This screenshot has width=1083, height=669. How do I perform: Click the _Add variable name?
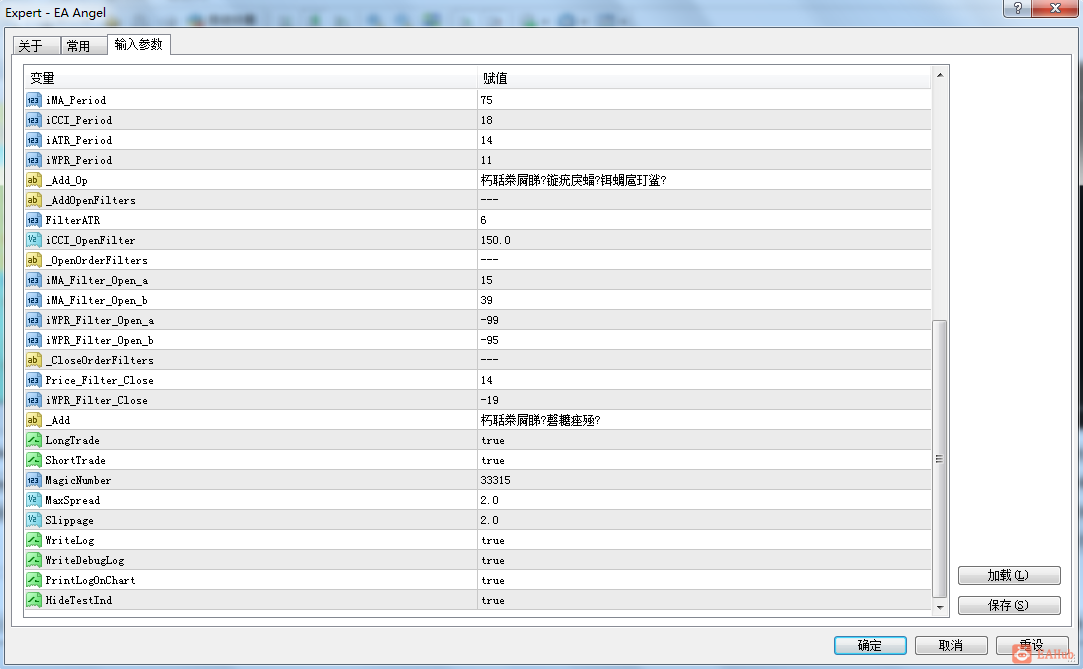pyautogui.click(x=58, y=420)
